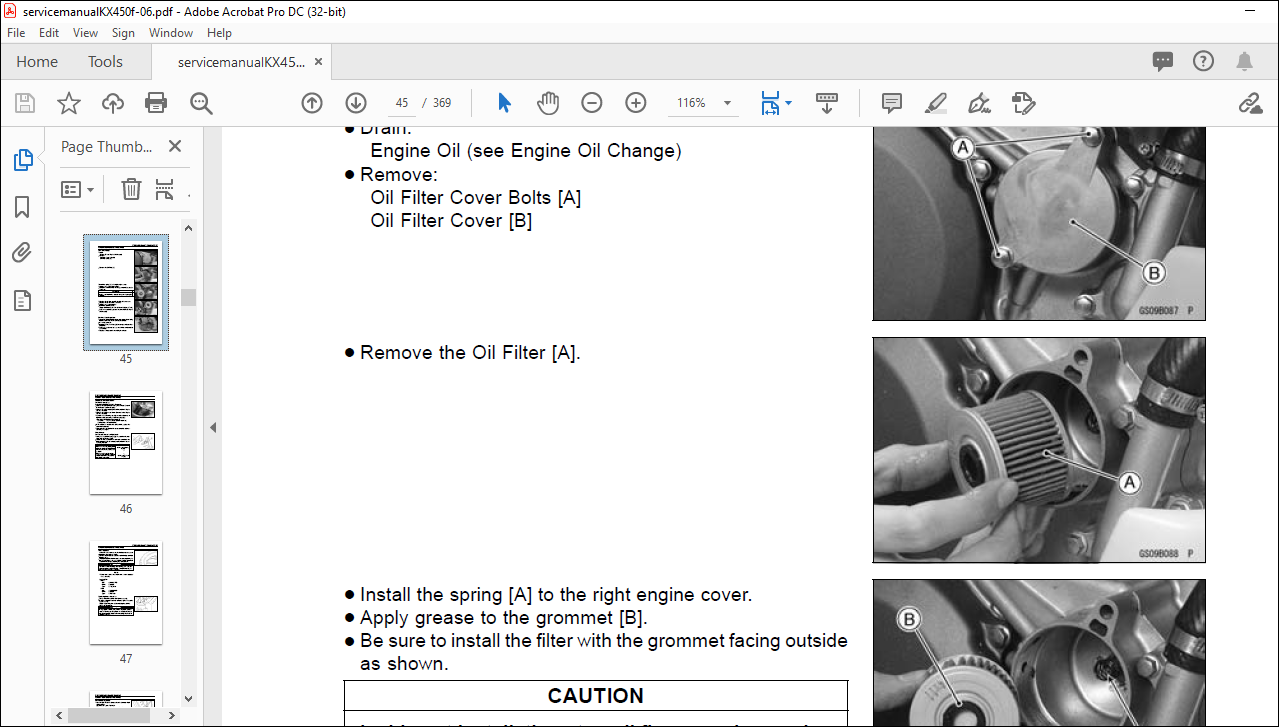Screen dimensions: 1279x727
Task: Switch to the Tools tab
Action: coord(105,62)
